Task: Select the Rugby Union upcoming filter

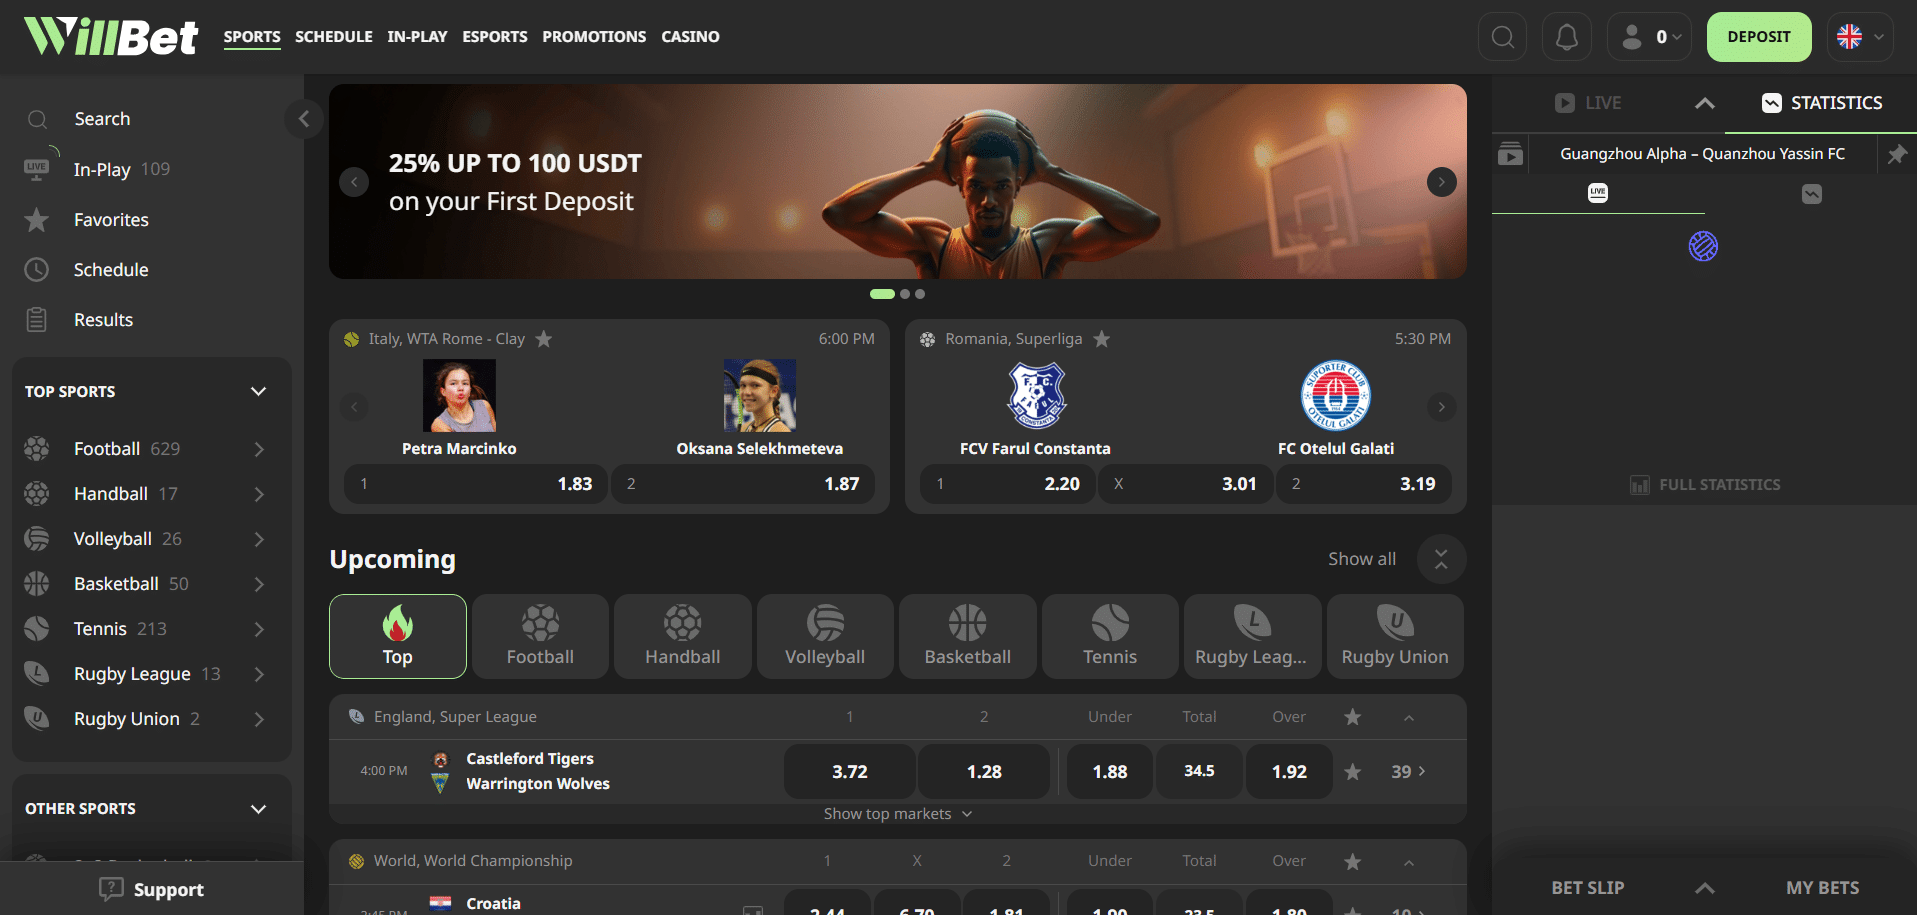Action: [x=1394, y=636]
